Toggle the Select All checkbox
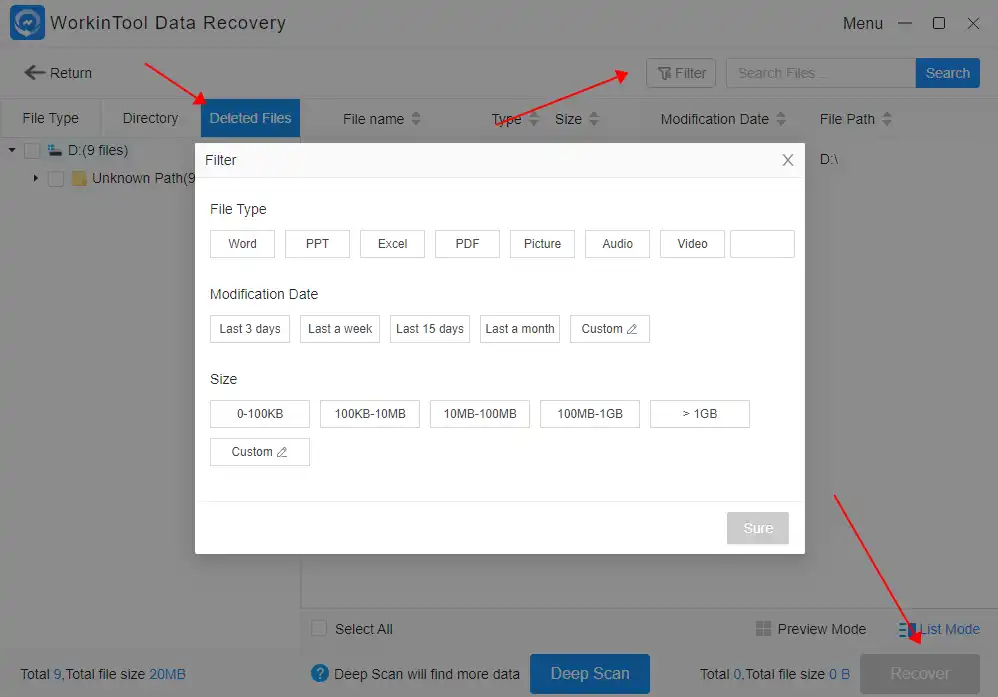 pyautogui.click(x=319, y=629)
